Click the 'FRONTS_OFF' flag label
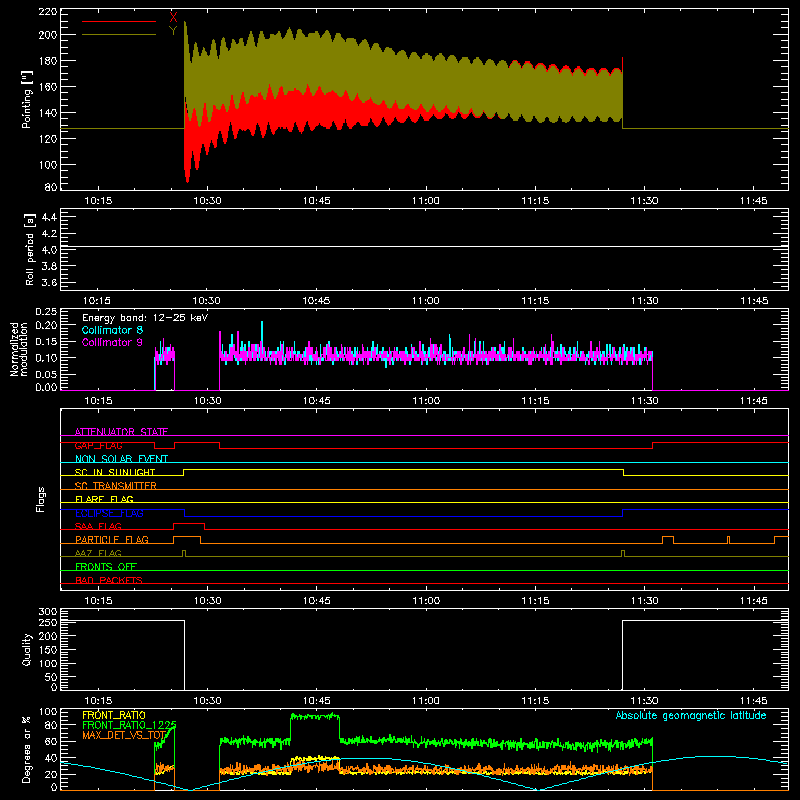 [x=106, y=567]
